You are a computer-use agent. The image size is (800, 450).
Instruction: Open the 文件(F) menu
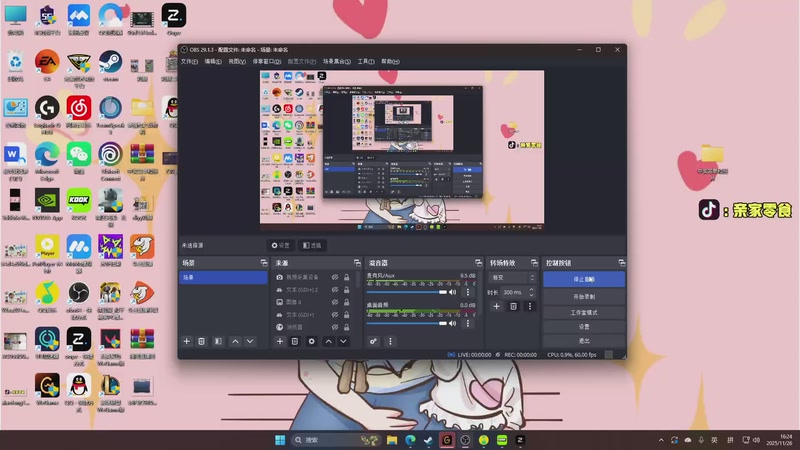pos(189,61)
